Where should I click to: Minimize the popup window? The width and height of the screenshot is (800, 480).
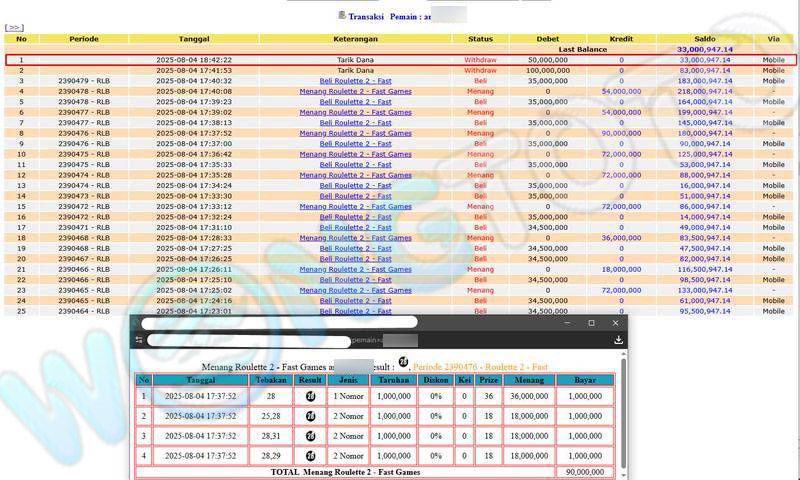pyautogui.click(x=567, y=323)
